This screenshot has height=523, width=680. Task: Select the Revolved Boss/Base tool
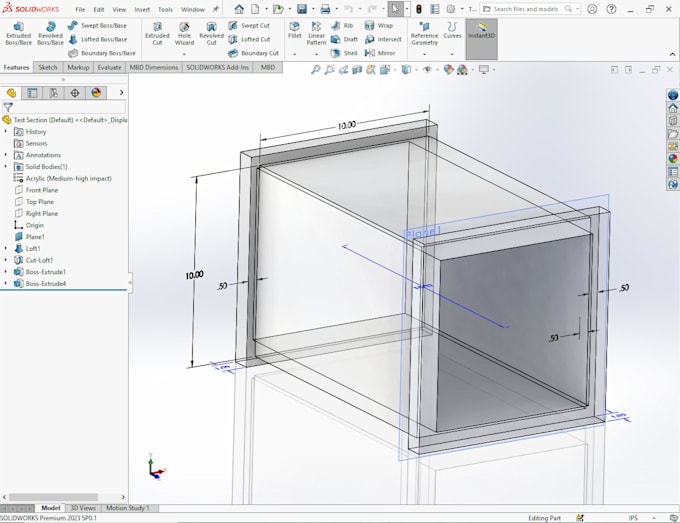[50, 33]
